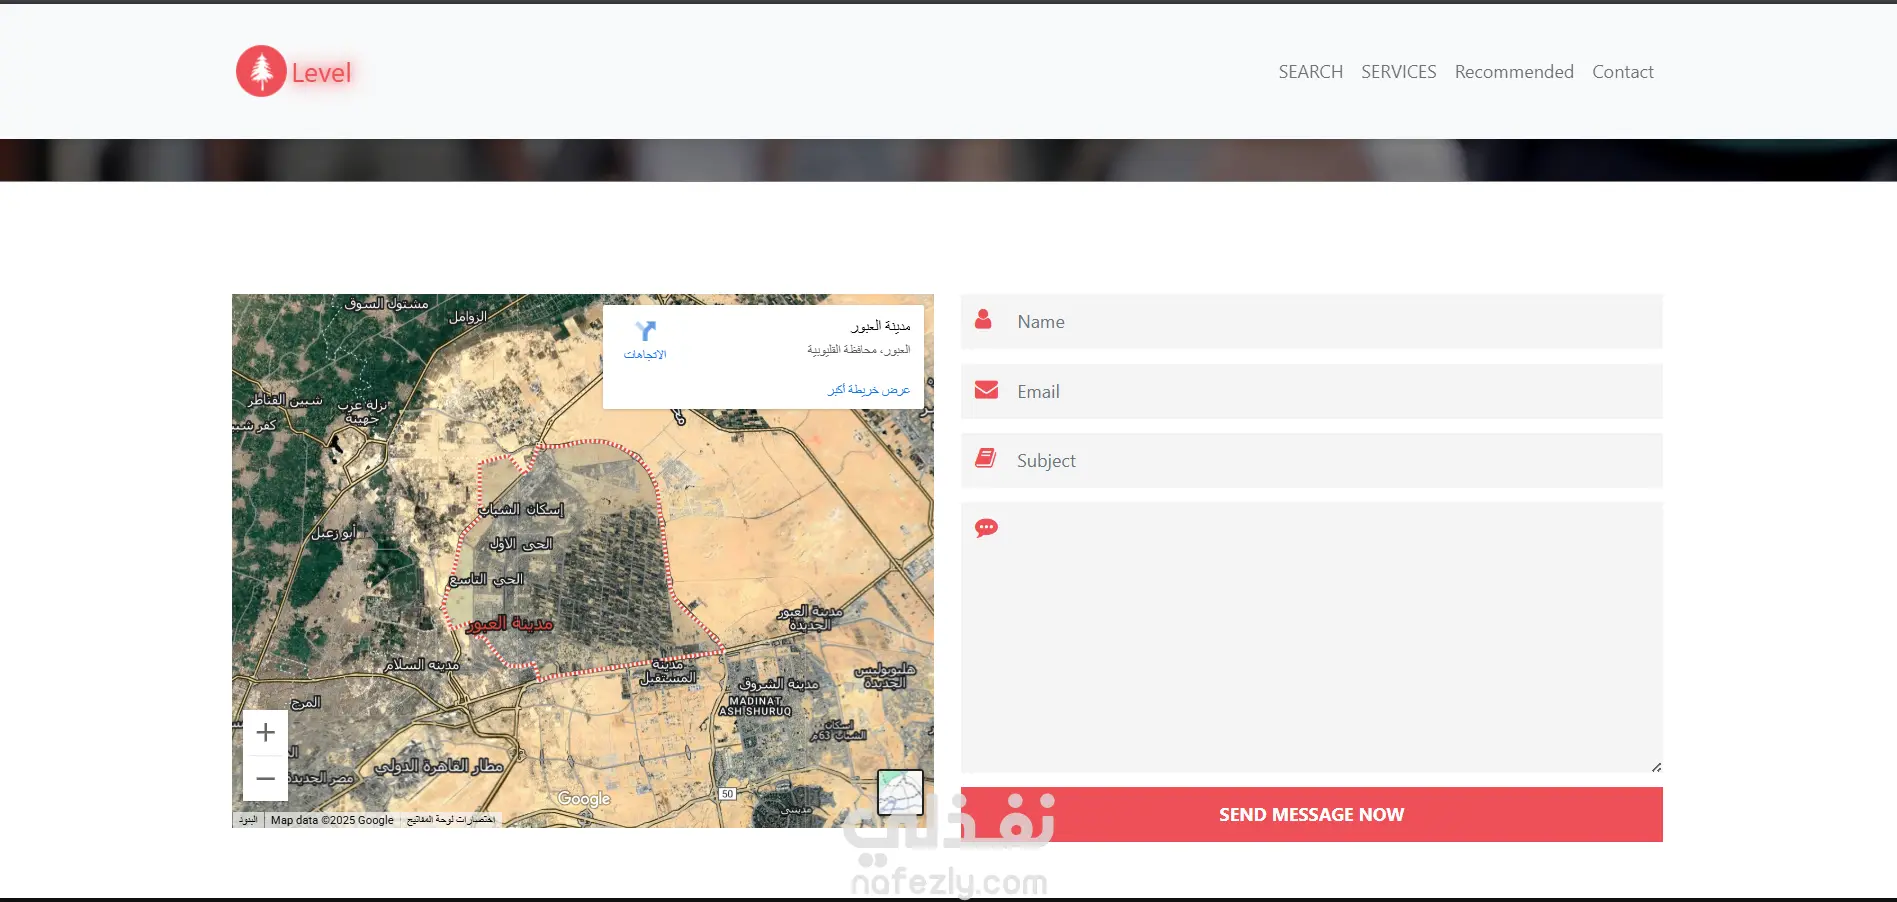Screen dimensions: 1897x902
Task: Click the Level brand name text
Action: [x=321, y=73]
